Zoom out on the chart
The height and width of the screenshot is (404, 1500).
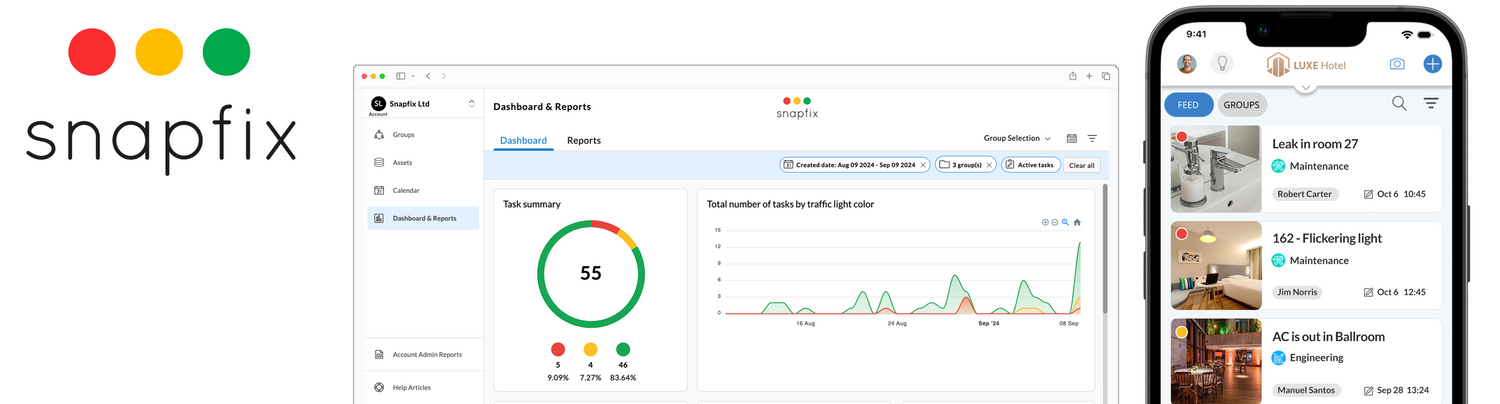coord(1055,222)
